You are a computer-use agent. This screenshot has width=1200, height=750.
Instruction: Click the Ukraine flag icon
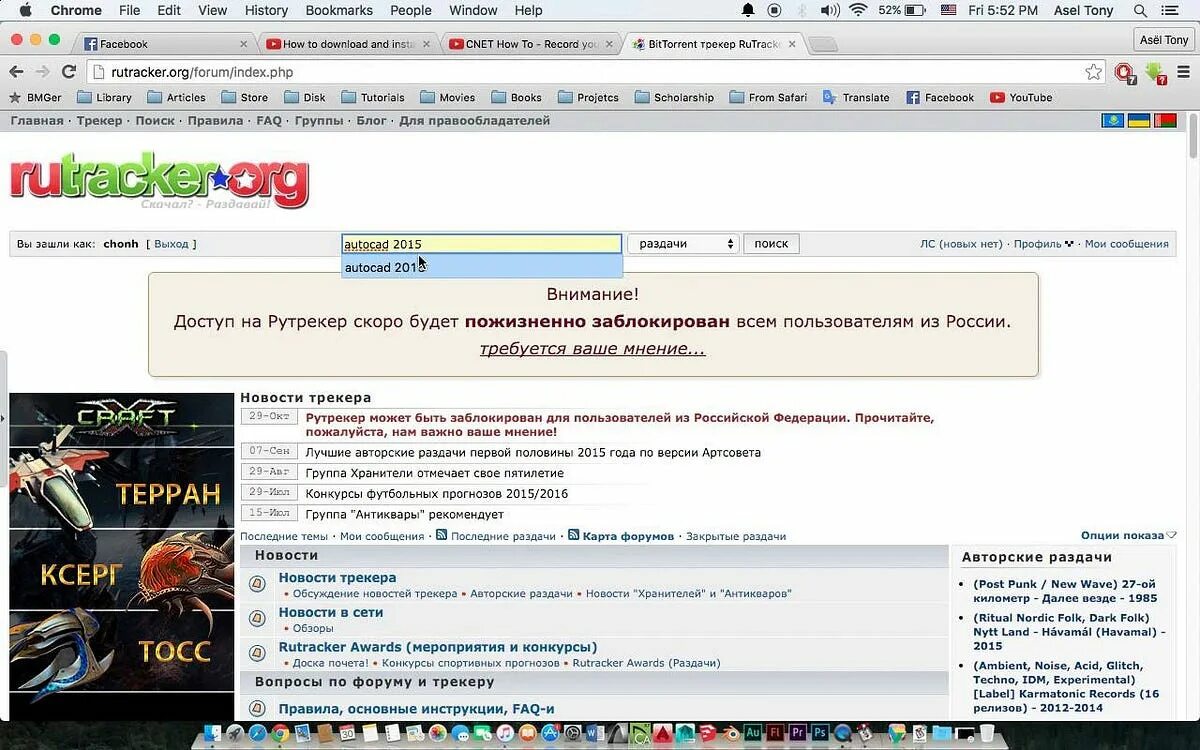1138,121
